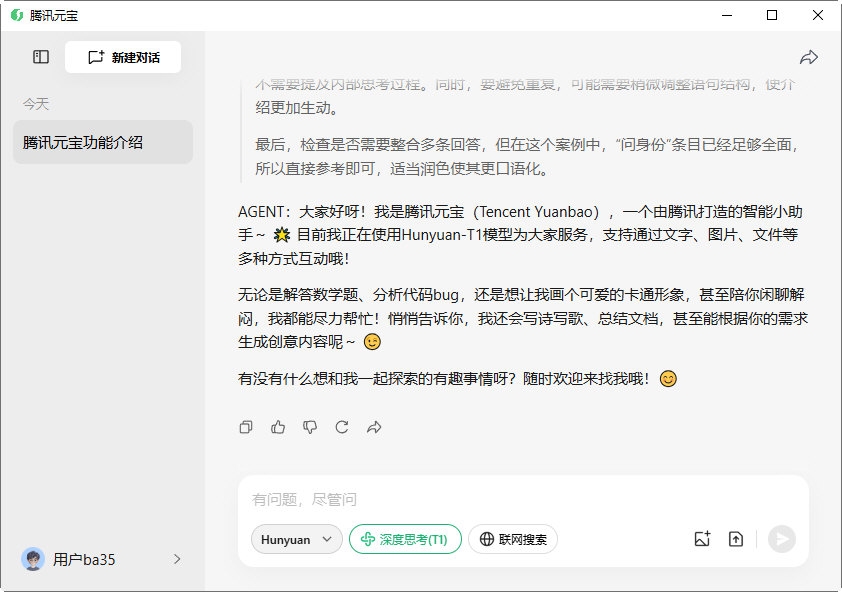842x592 pixels.
Task: Give the reply a thumbs up
Action: click(x=278, y=427)
